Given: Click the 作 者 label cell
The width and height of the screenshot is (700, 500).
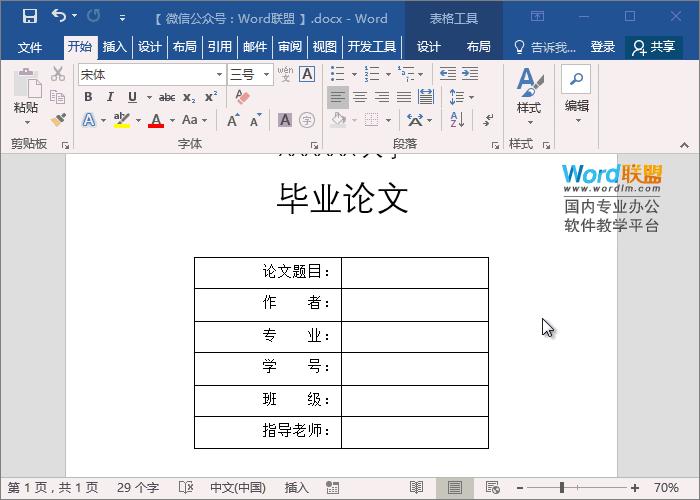Looking at the screenshot, I should [268, 304].
